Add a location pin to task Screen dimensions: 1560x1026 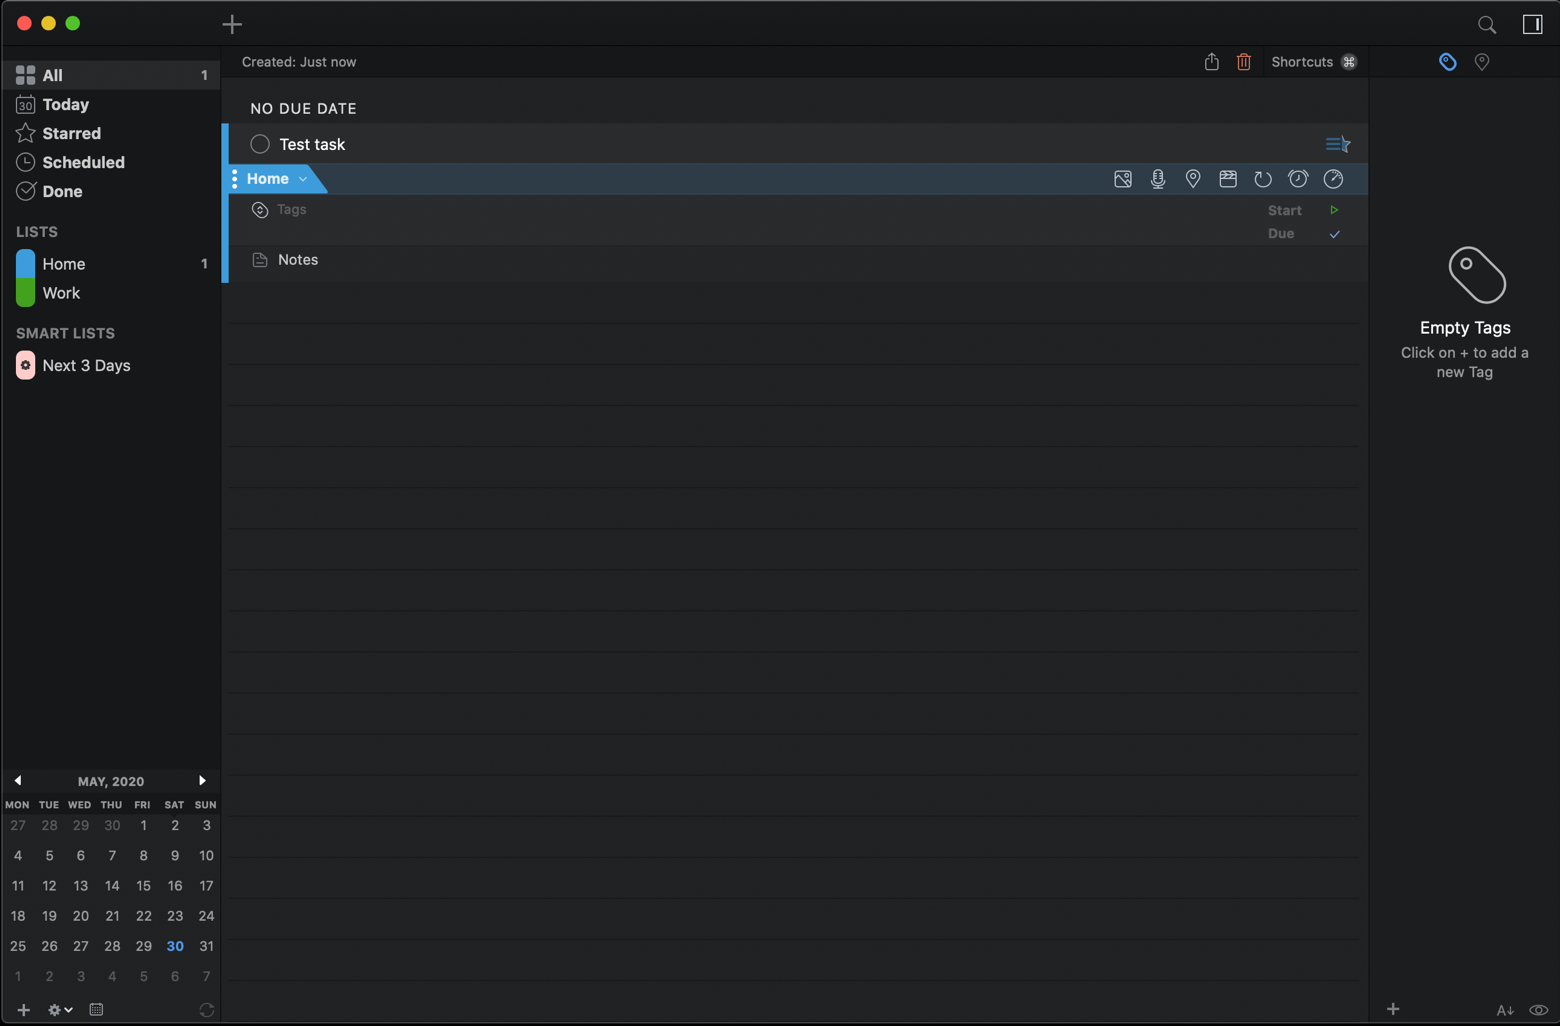[1193, 179]
